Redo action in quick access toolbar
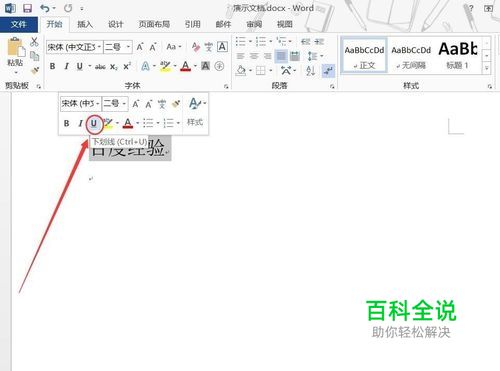The height and width of the screenshot is (371, 500). click(x=68, y=8)
